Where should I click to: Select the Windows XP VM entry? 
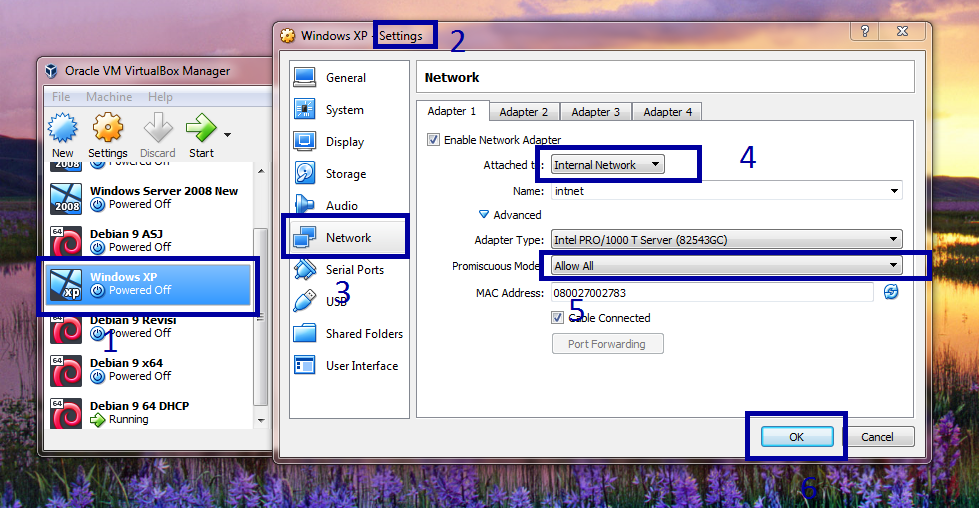148,284
